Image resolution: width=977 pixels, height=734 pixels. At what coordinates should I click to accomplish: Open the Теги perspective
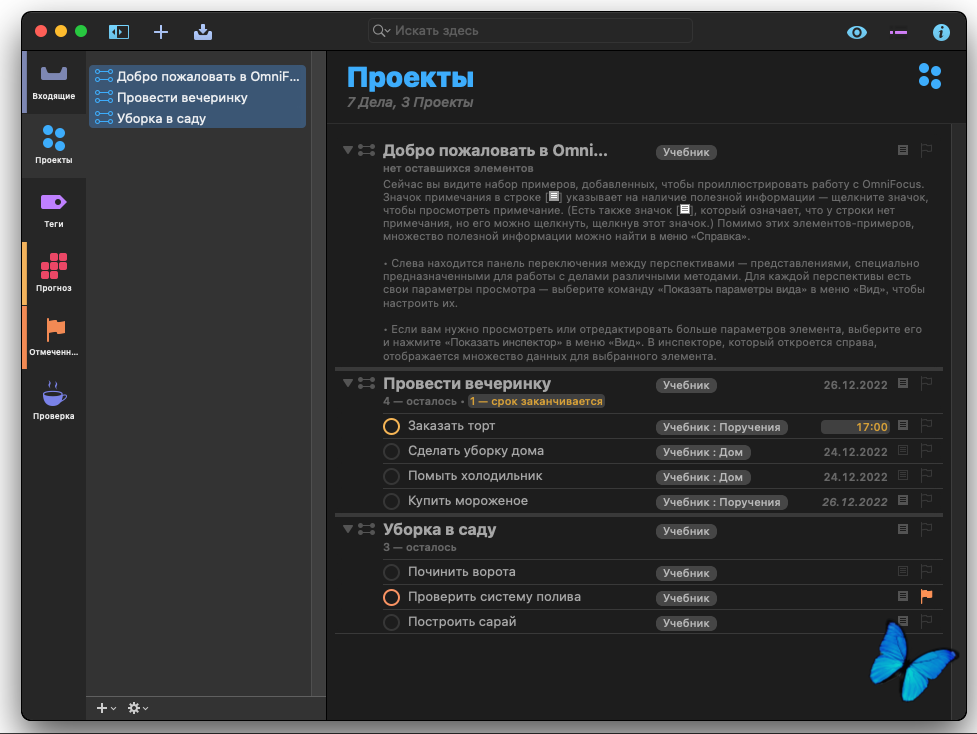tap(54, 210)
